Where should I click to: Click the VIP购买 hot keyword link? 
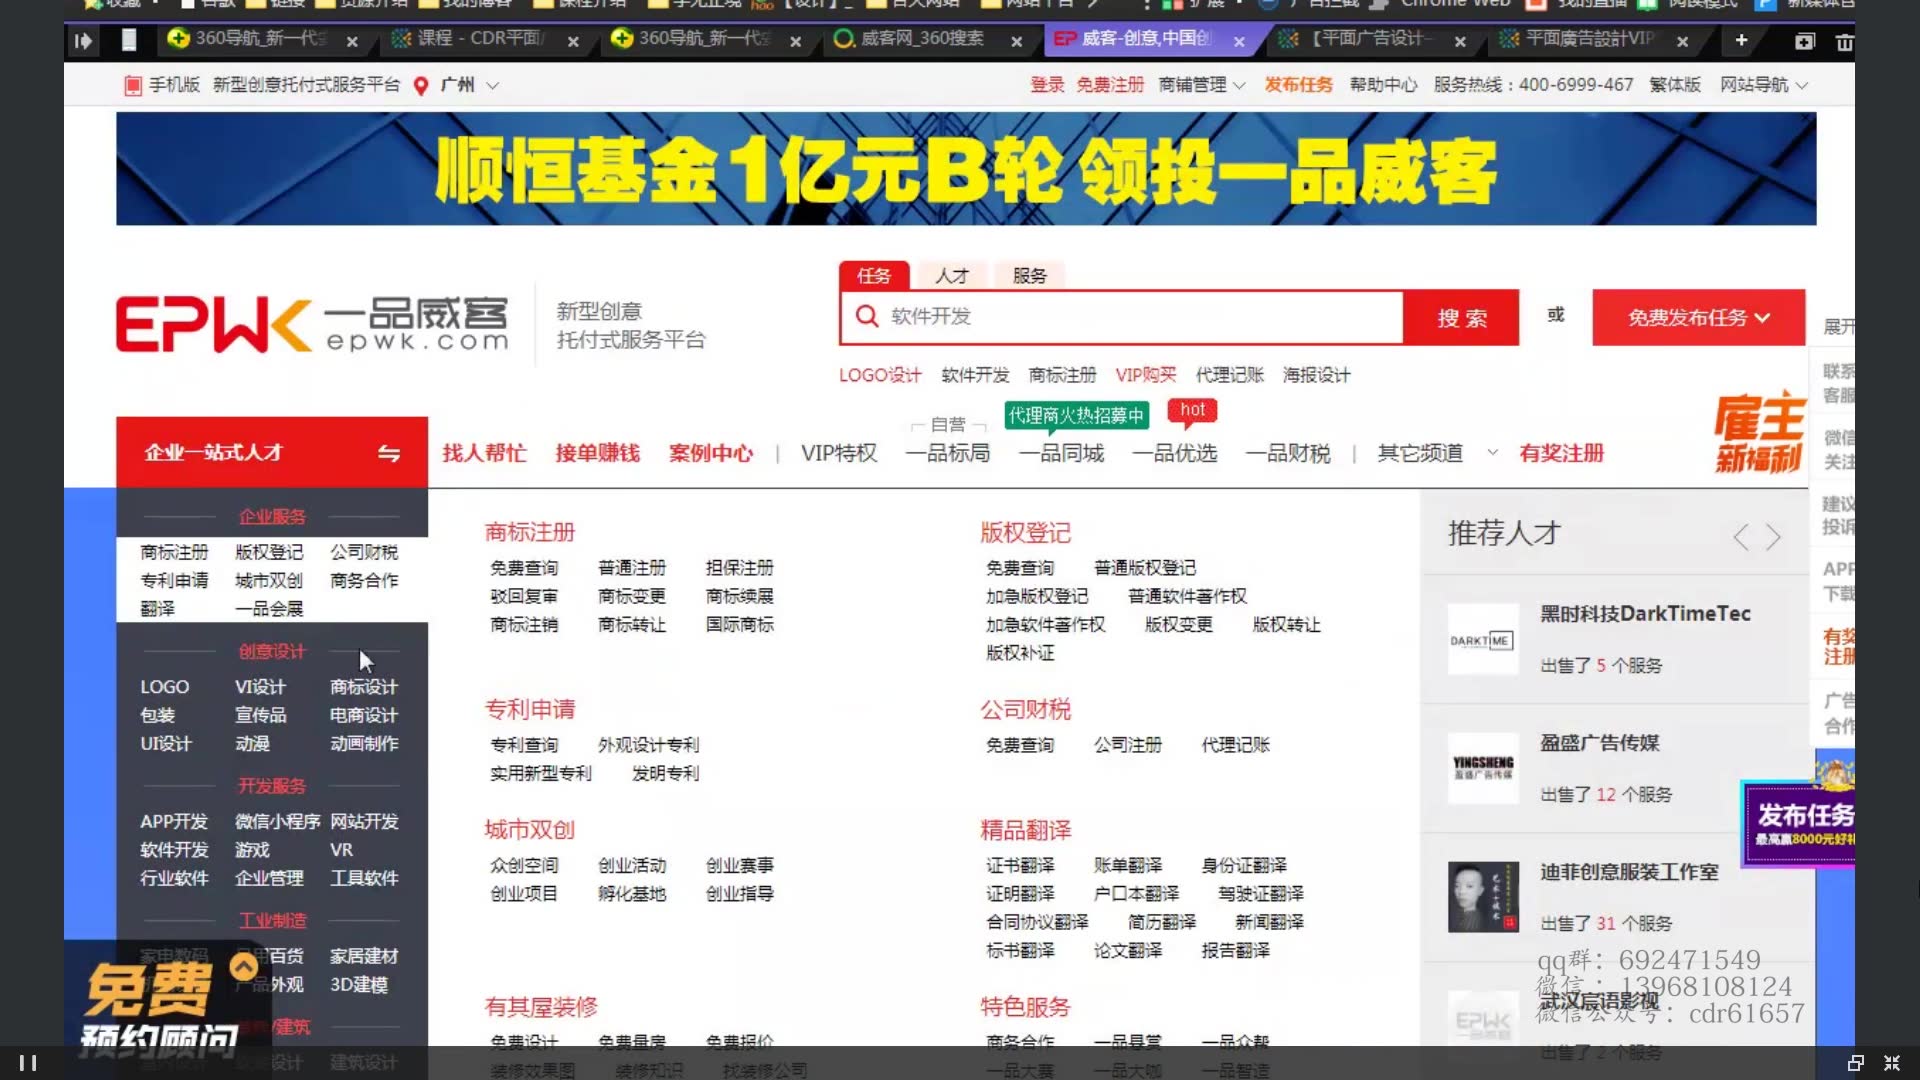(x=1146, y=375)
